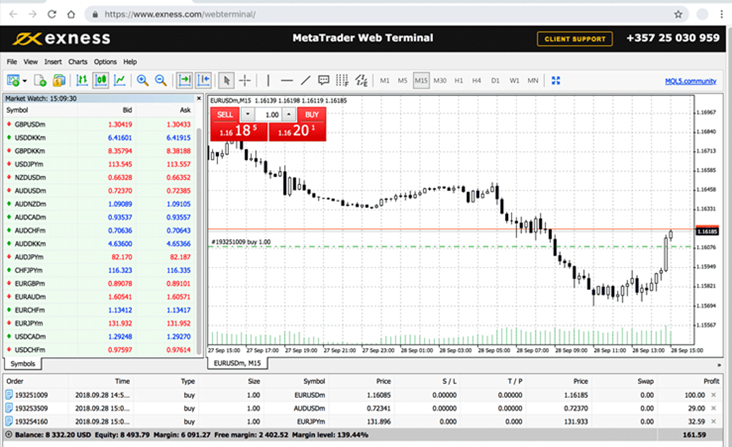732x447 pixels.
Task: Zoom in on the chart
Action: [142, 81]
